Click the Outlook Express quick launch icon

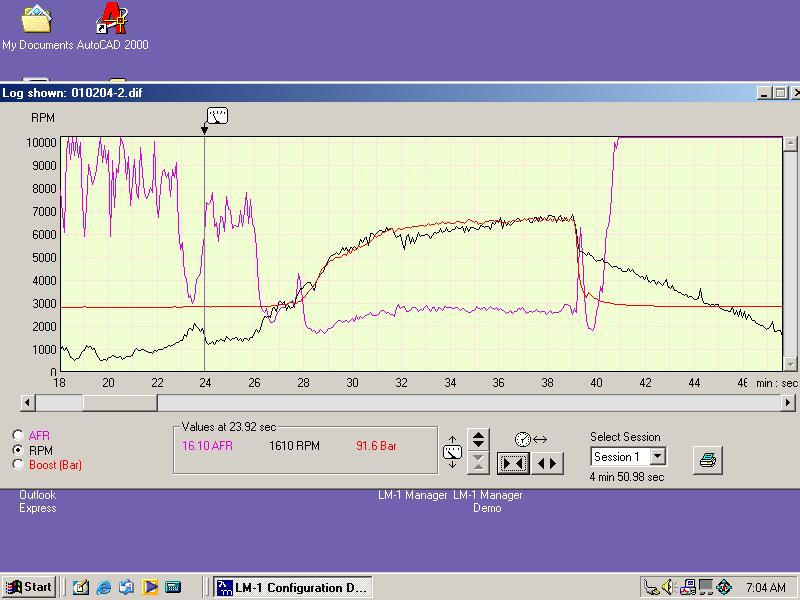click(x=127, y=587)
